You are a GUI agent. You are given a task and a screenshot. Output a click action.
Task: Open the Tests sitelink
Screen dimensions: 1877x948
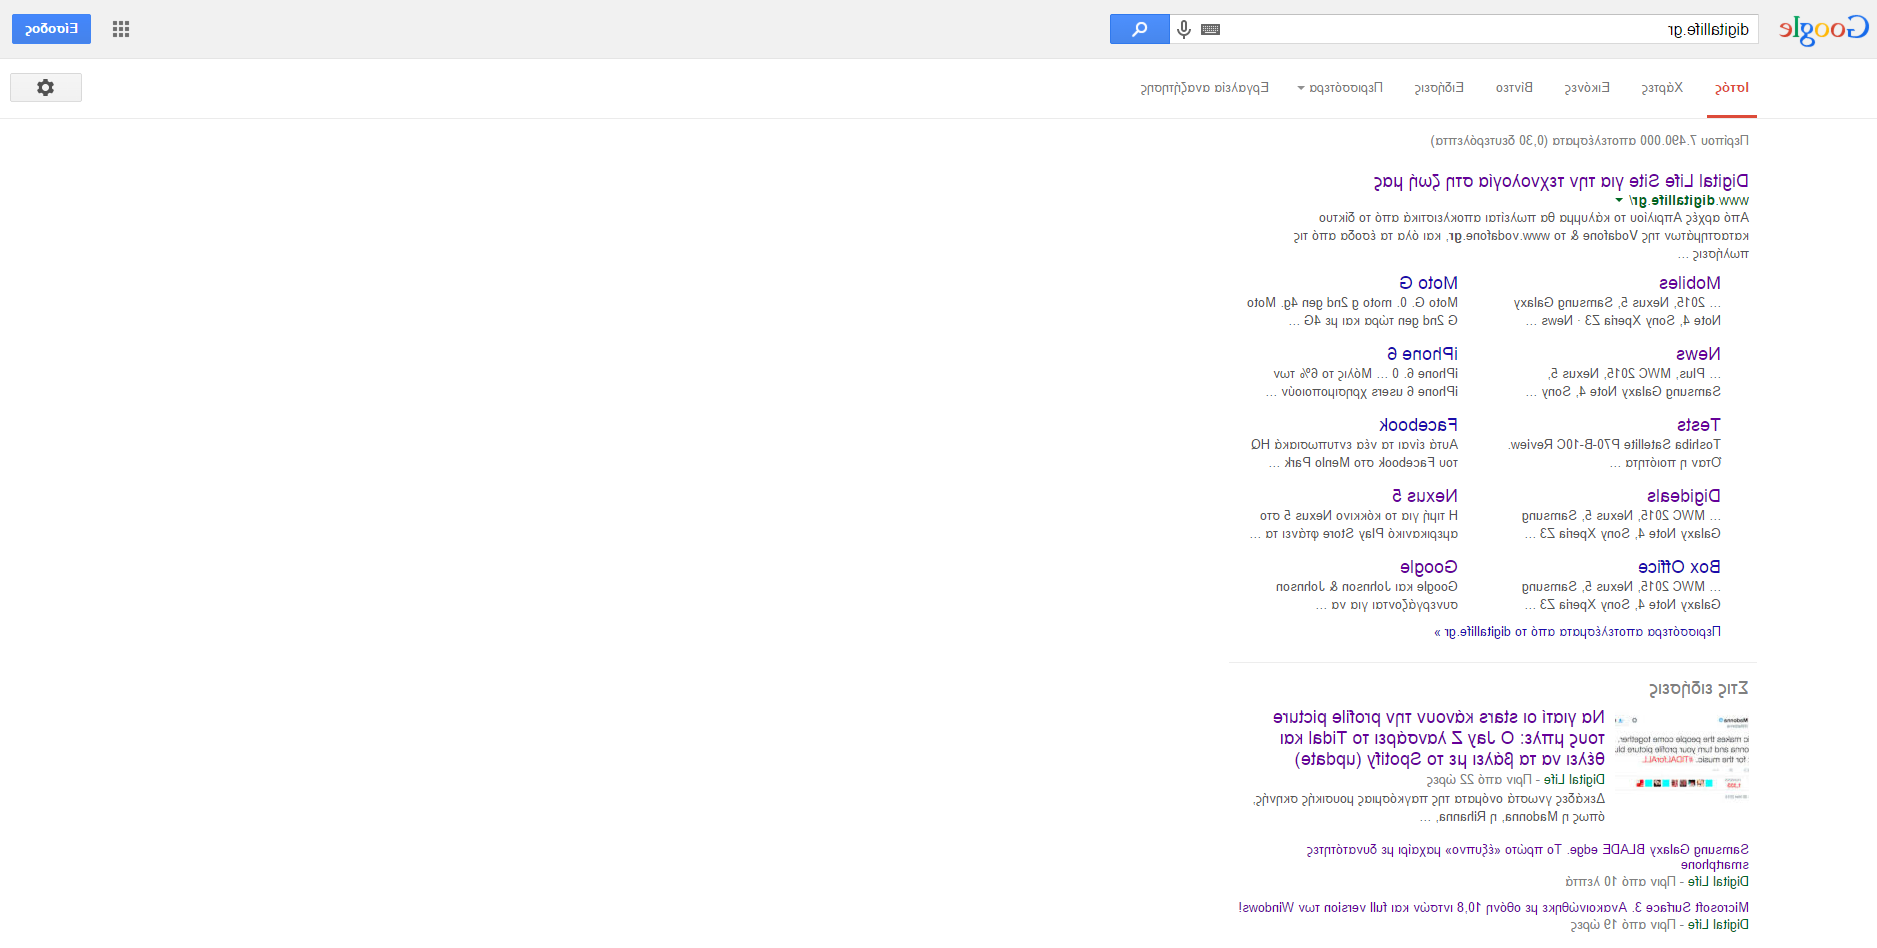(x=1699, y=425)
